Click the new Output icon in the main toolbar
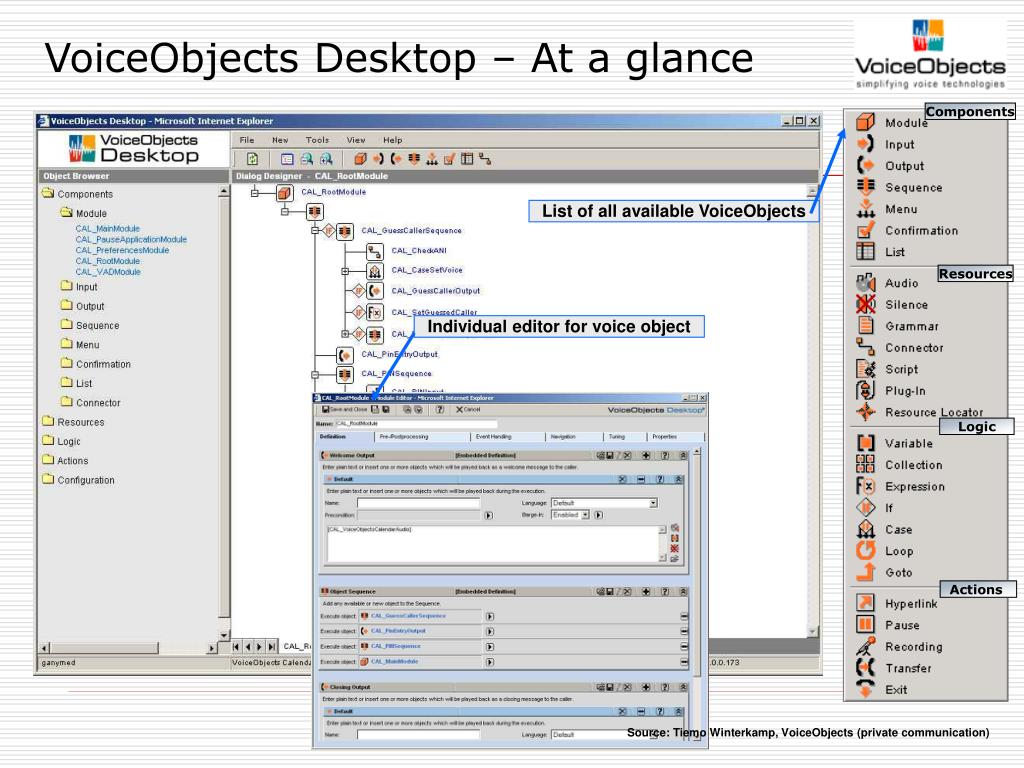 pos(396,159)
